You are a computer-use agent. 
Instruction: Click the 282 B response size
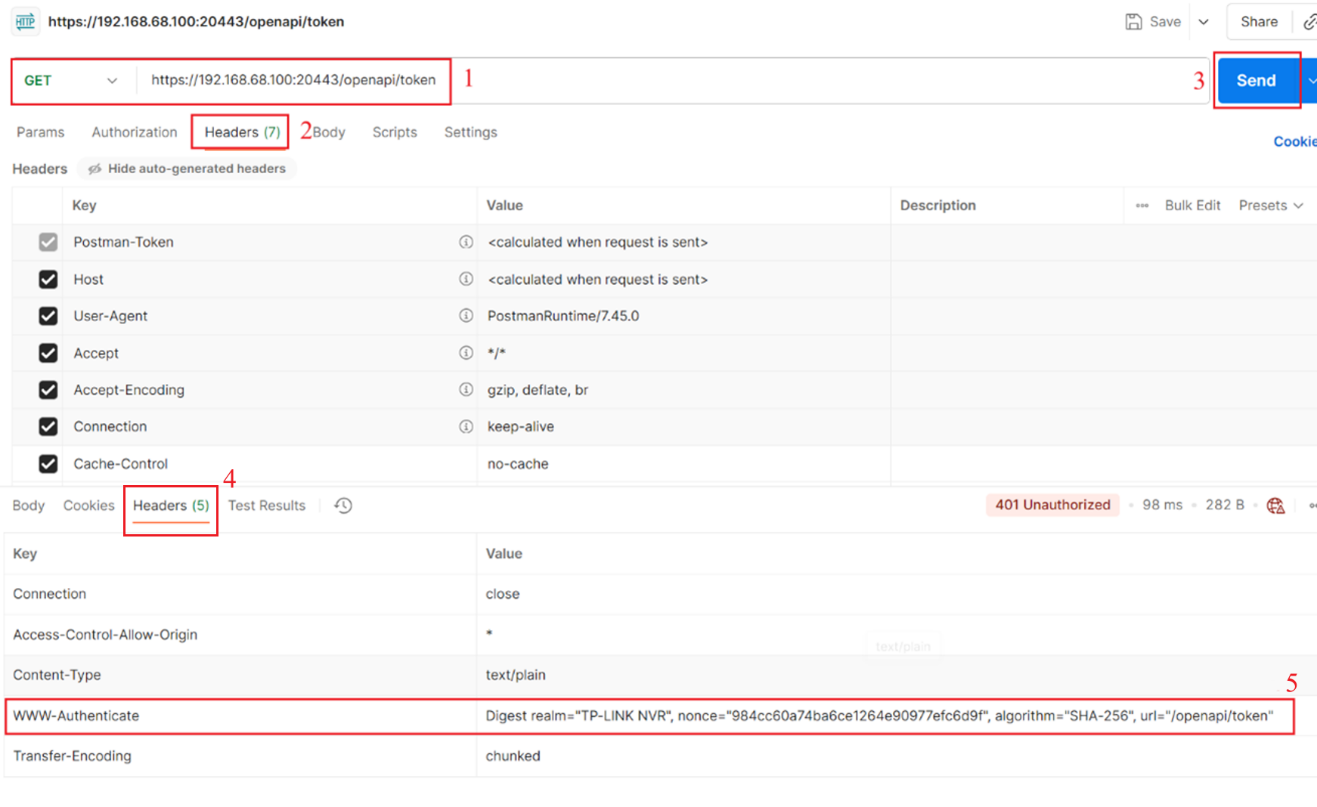[x=1225, y=505]
